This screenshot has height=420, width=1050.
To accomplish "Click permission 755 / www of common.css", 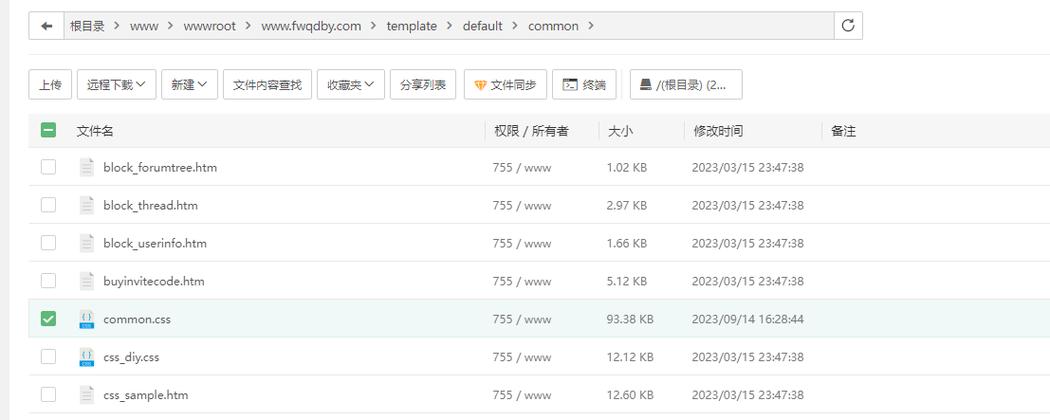I will coord(522,319).
